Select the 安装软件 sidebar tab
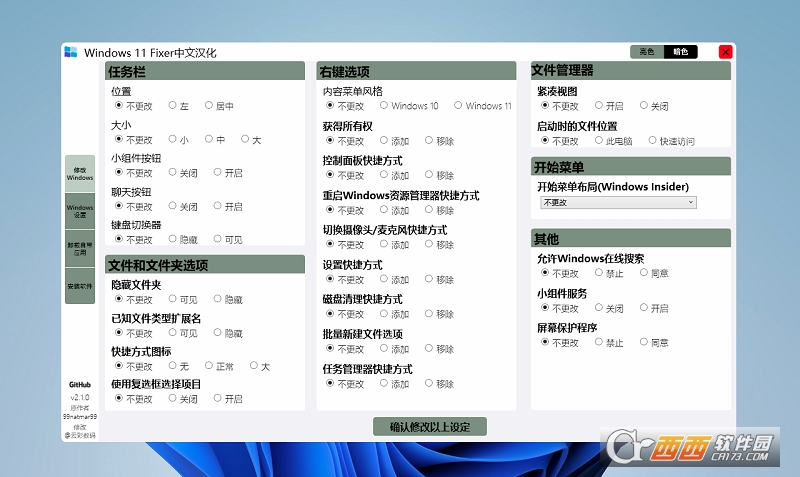Image resolution: width=800 pixels, height=477 pixels. pyautogui.click(x=80, y=286)
